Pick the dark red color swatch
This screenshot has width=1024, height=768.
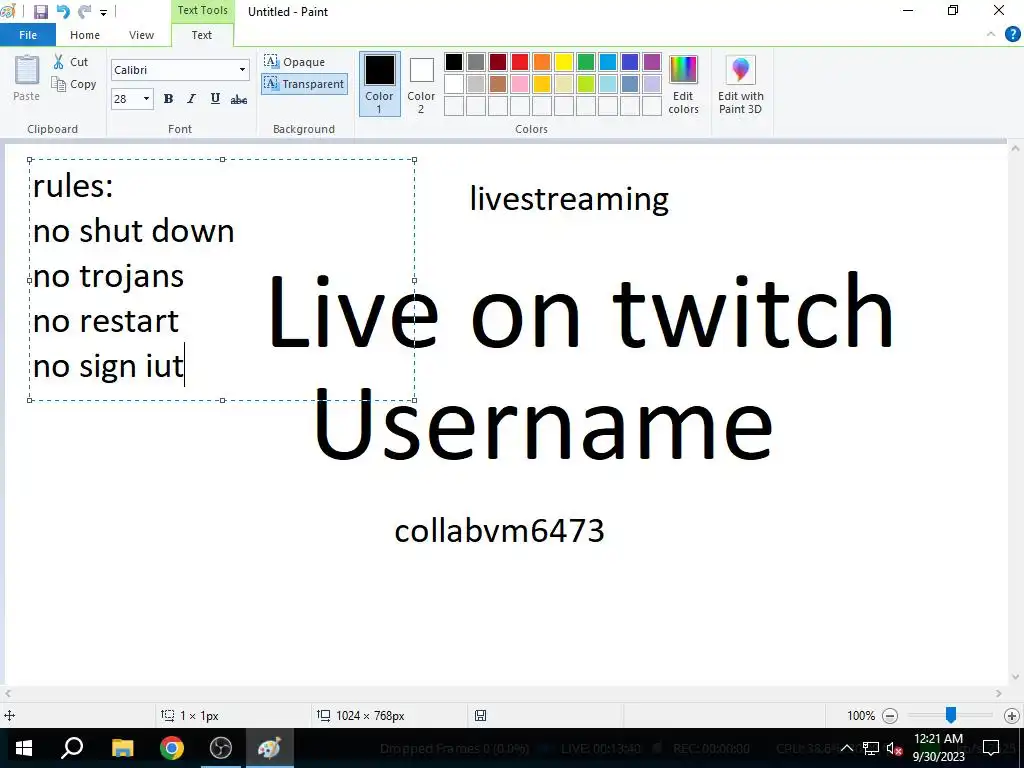click(498, 62)
